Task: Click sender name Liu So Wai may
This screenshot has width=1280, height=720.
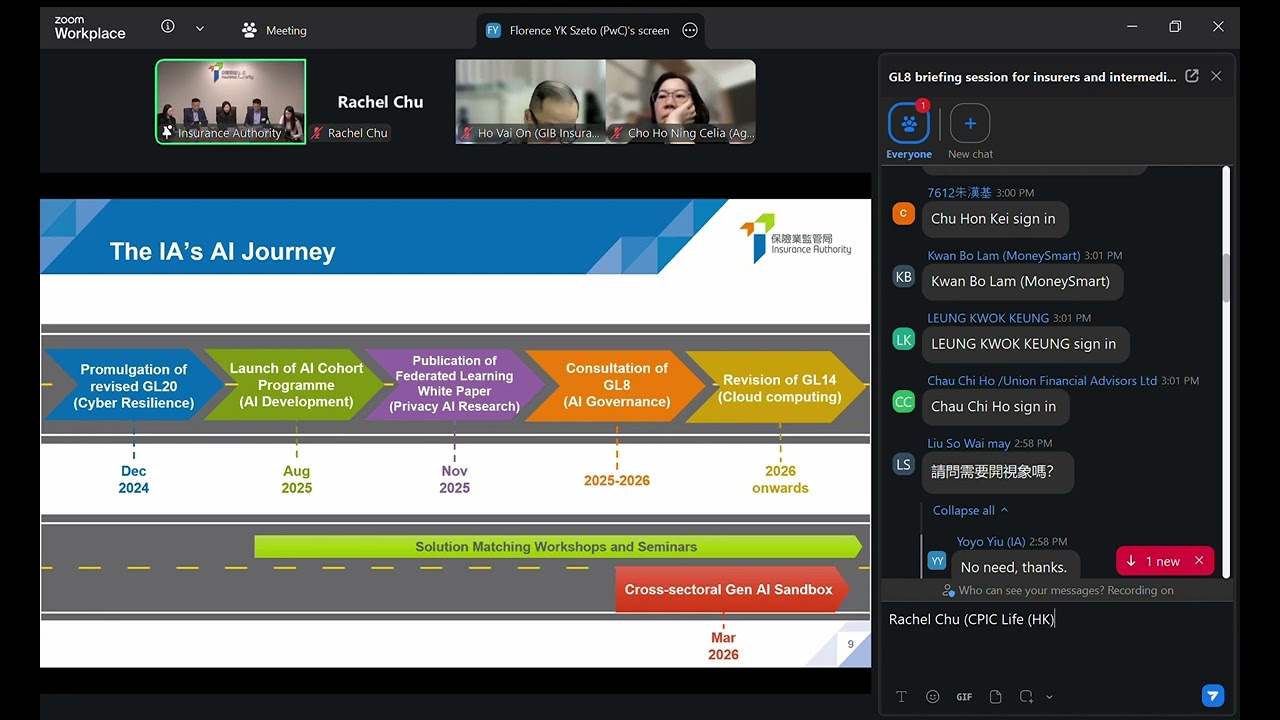Action: click(968, 443)
